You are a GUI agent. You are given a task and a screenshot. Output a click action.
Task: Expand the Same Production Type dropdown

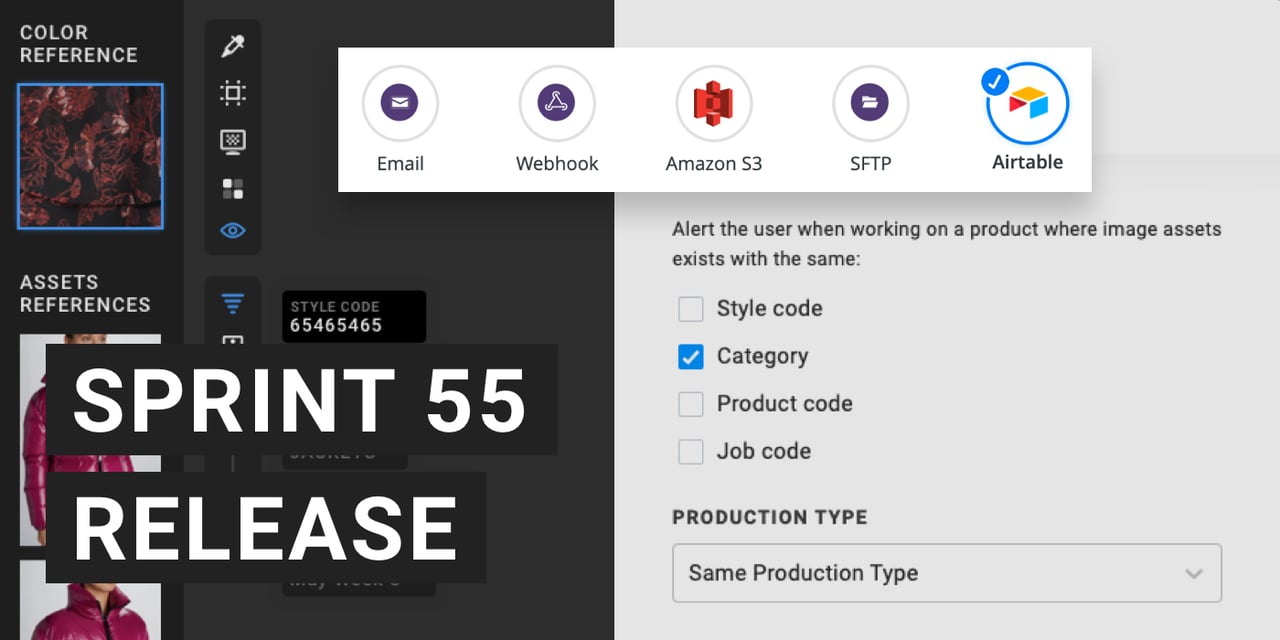coord(946,573)
